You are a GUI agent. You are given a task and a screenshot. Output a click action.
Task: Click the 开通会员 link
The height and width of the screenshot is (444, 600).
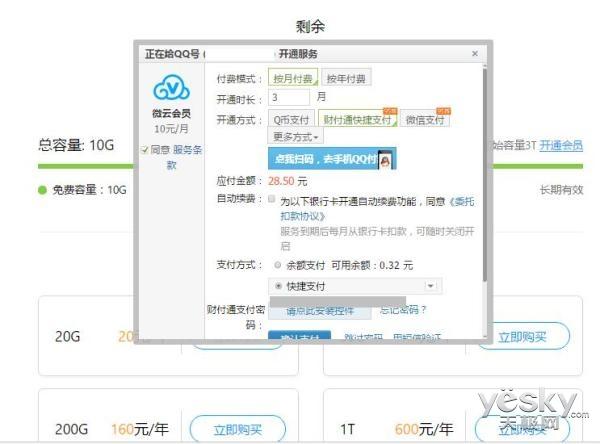tap(561, 145)
